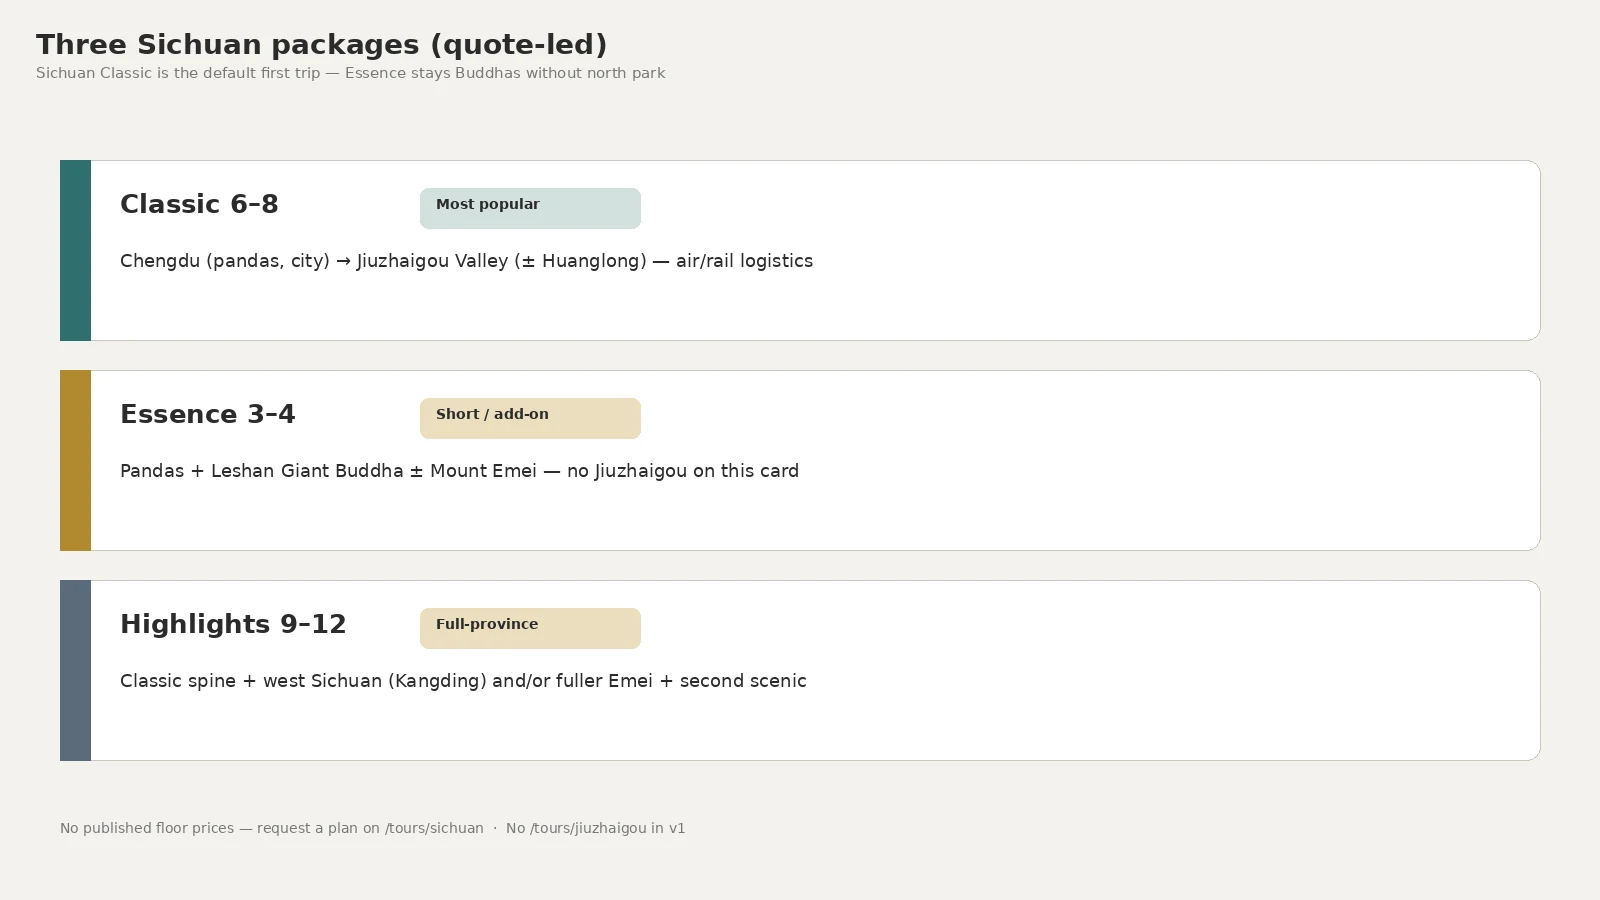Viewport: 1600px width, 900px height.
Task: Click the teal color bar on Classic card
Action: 75,250
